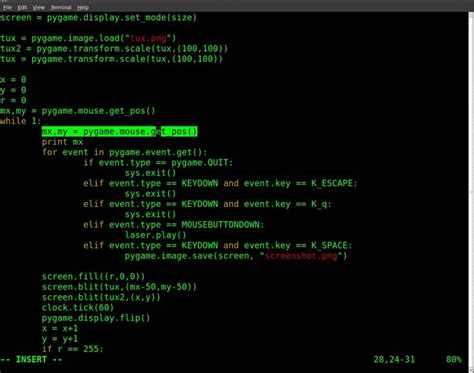
Task: Click the '28,24-31' cursor position indicator
Action: click(x=394, y=360)
